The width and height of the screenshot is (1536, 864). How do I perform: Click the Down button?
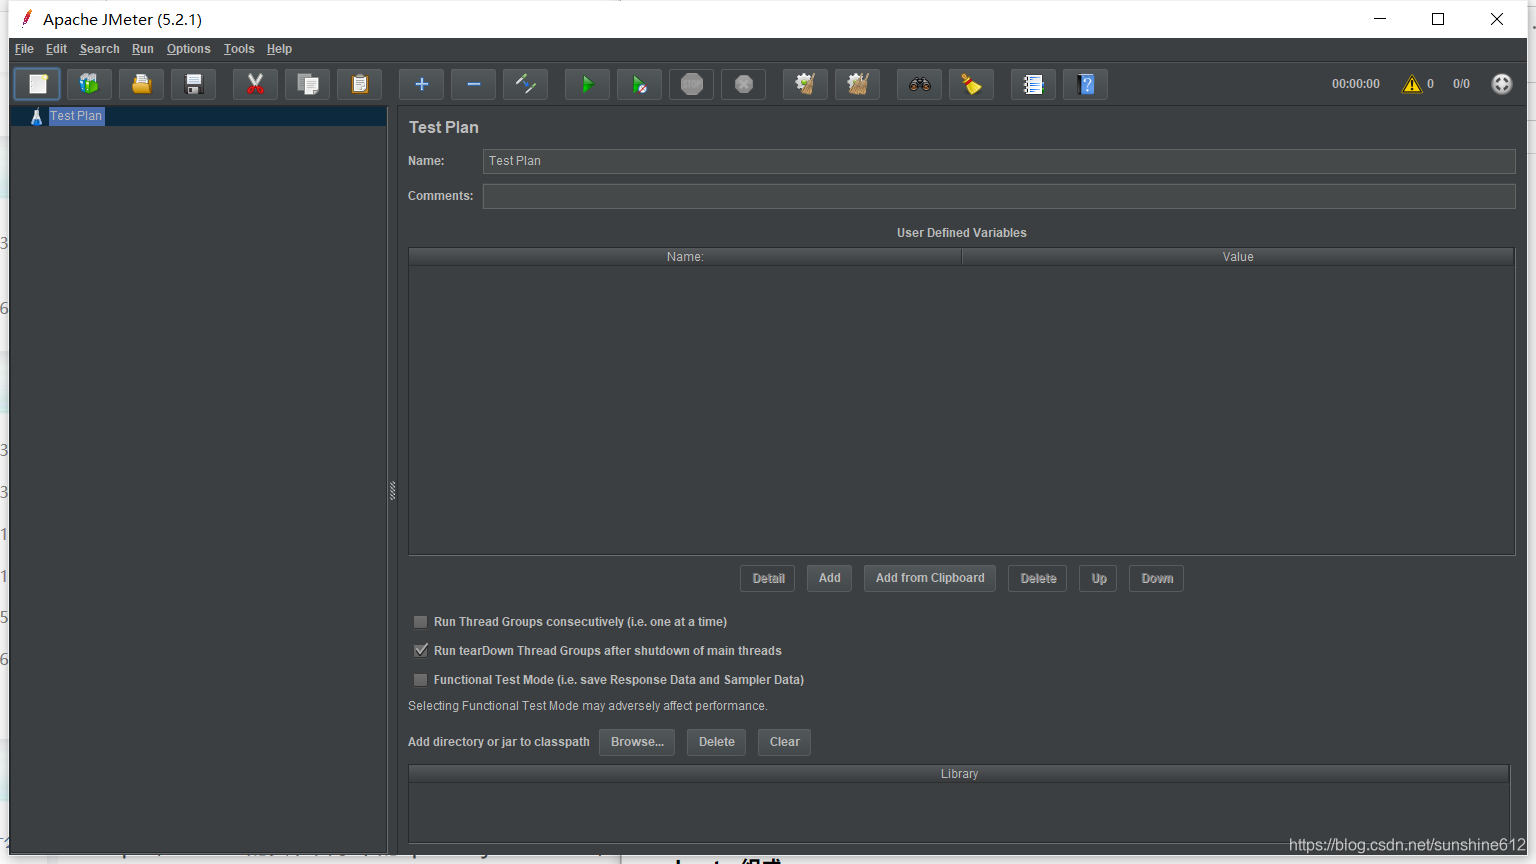[1157, 578]
